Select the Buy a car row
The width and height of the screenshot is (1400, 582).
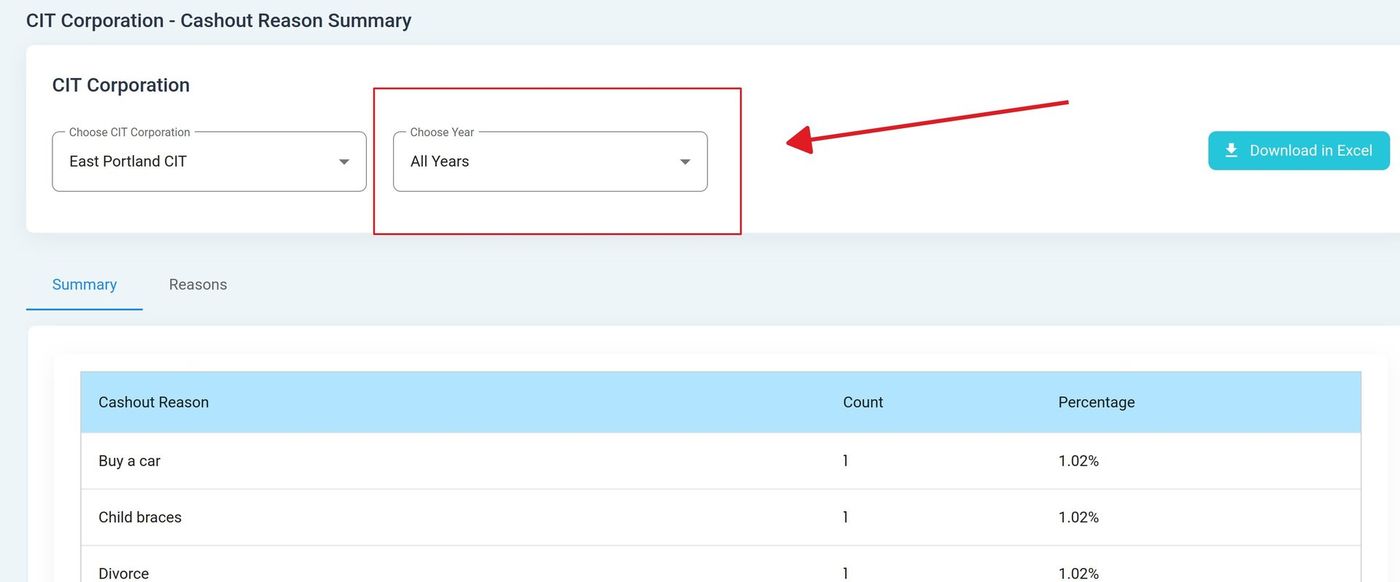coord(130,461)
